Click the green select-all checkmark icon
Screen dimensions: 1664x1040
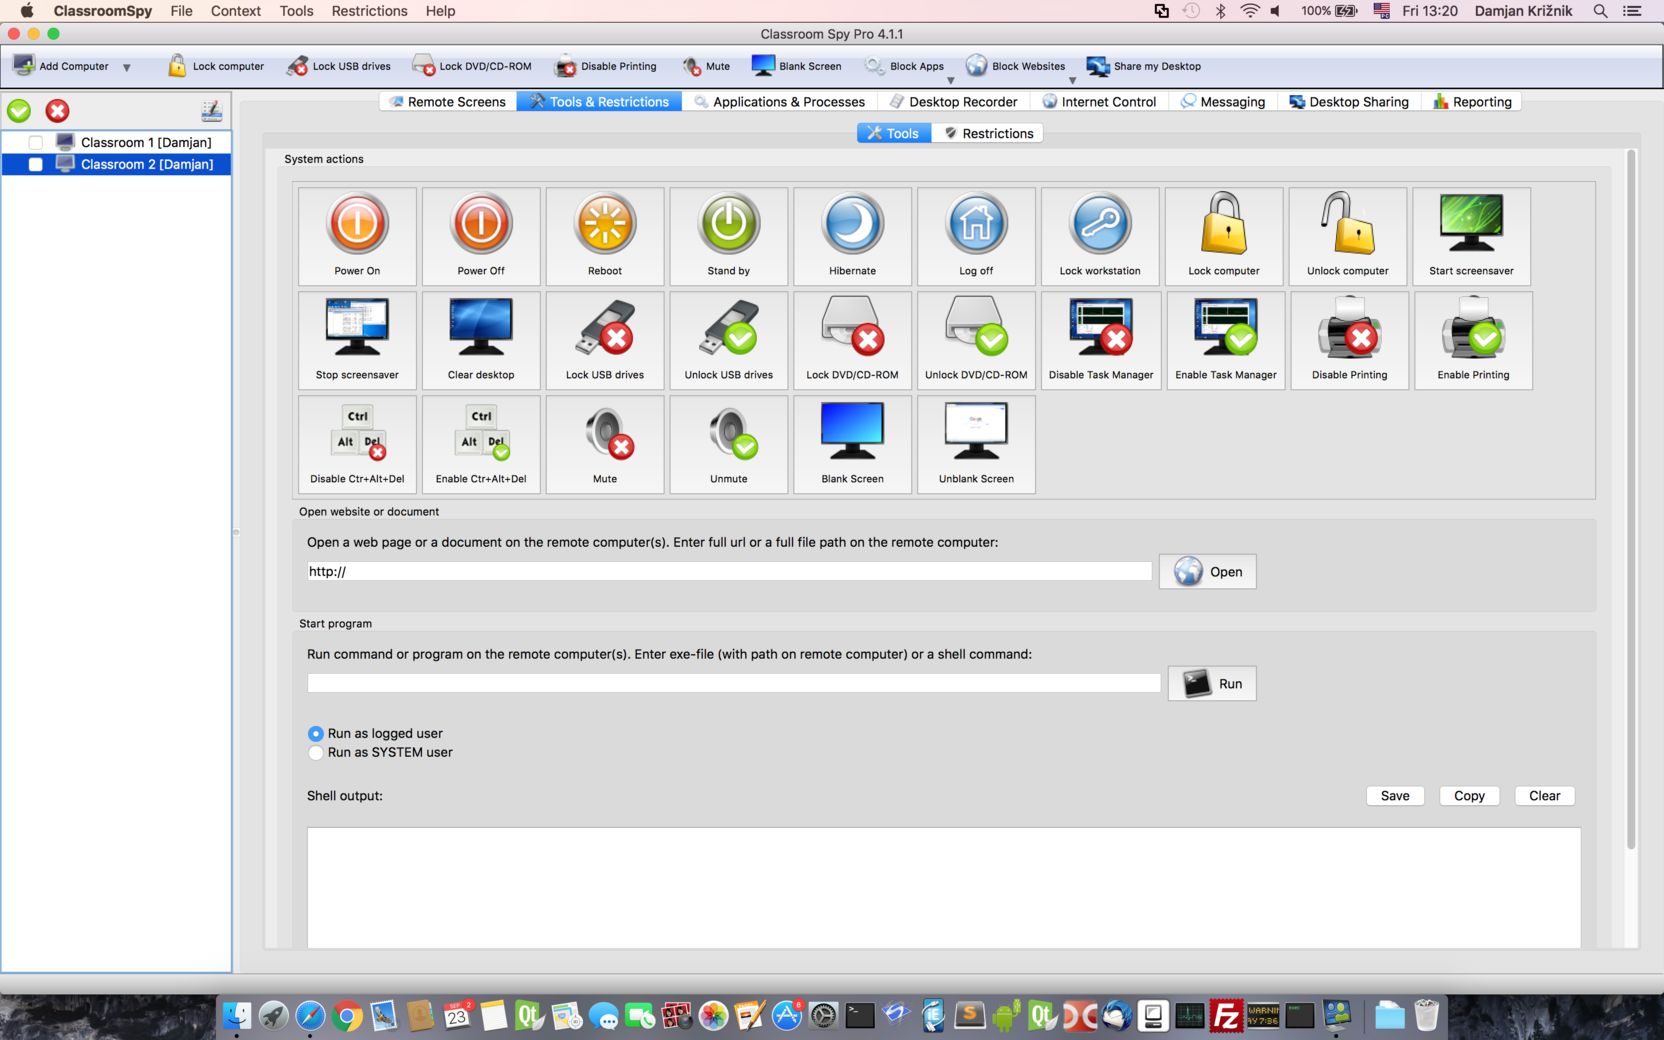pos(19,111)
